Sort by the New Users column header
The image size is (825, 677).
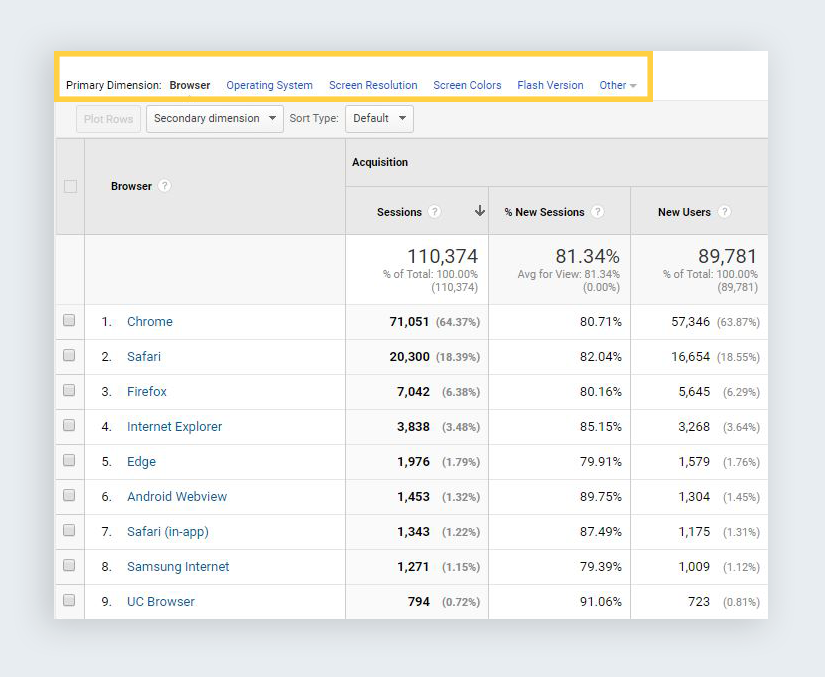click(x=684, y=212)
